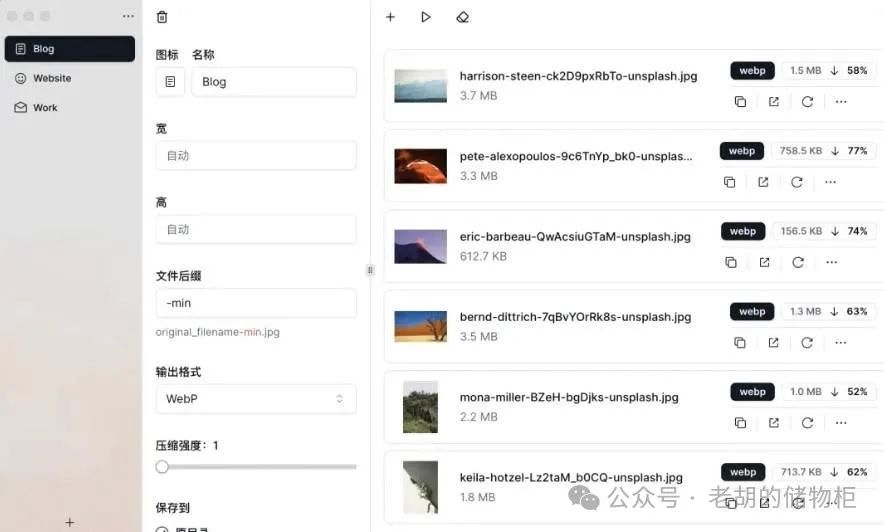Select the filename bernd-dittrich-7qBvYOrRk8s-unsplash.jpg
Screen dimensions: 884x532
[x=575, y=317]
